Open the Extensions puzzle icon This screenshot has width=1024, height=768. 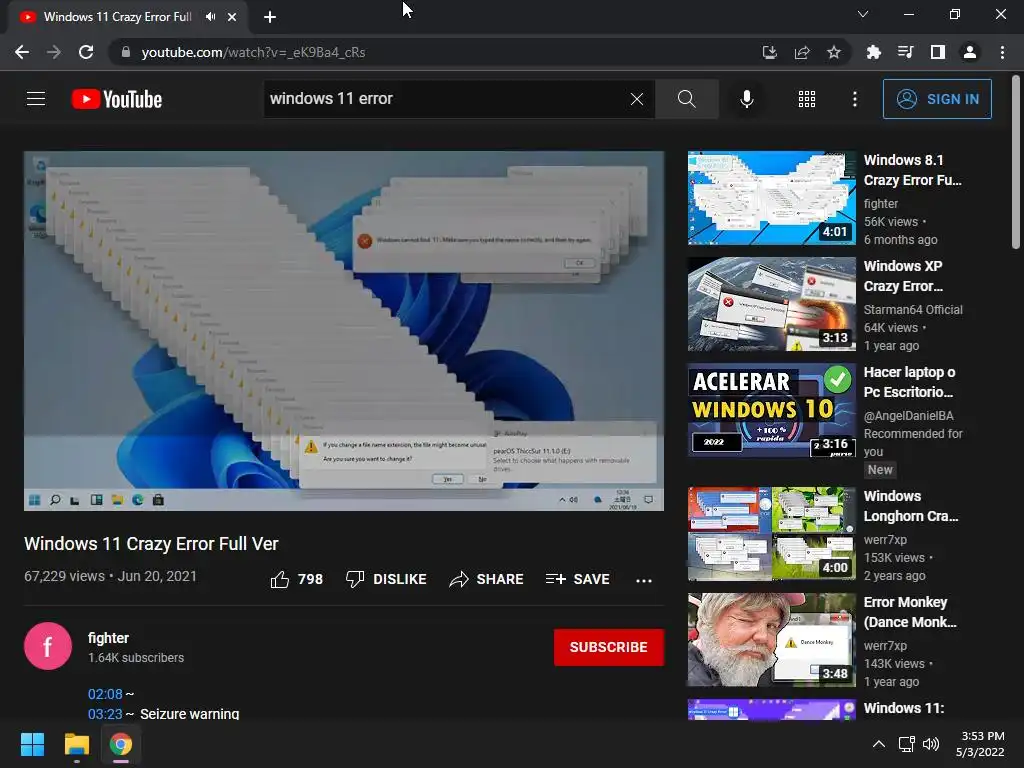(873, 52)
